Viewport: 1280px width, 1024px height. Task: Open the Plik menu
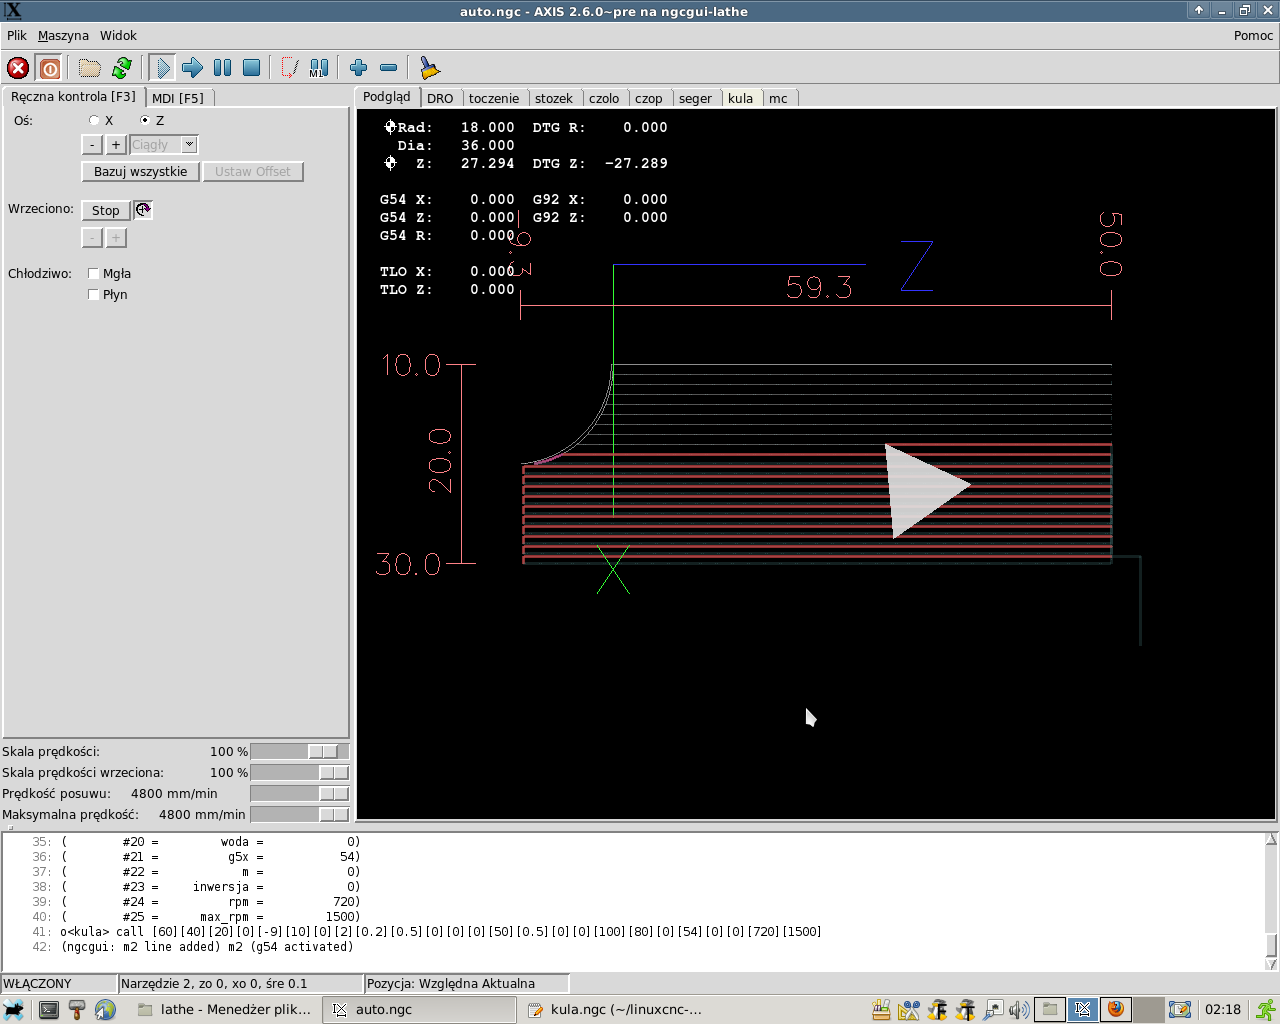[17, 35]
